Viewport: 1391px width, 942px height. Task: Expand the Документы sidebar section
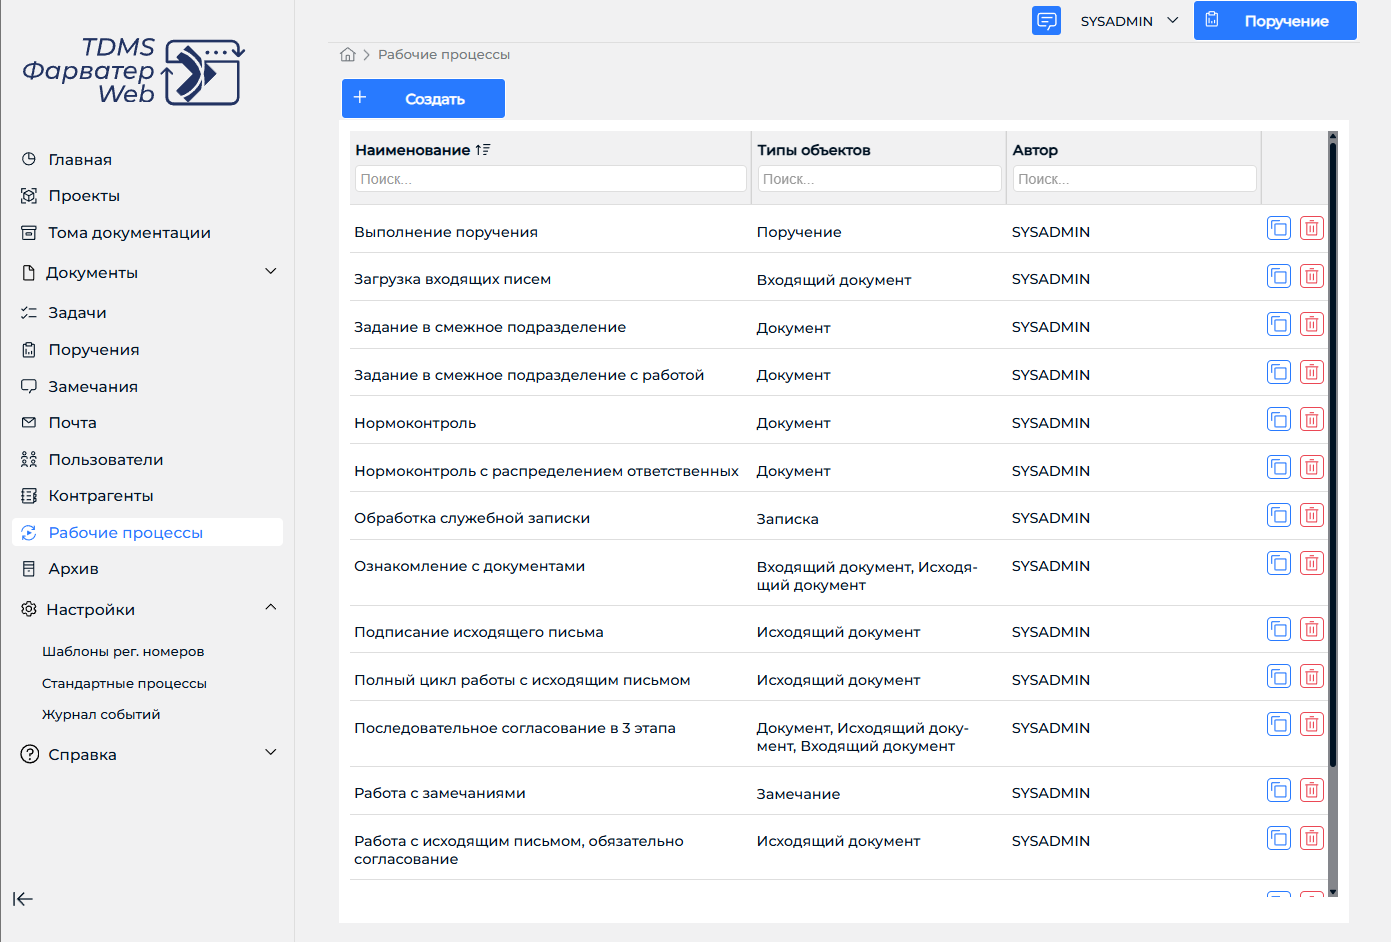tap(270, 271)
